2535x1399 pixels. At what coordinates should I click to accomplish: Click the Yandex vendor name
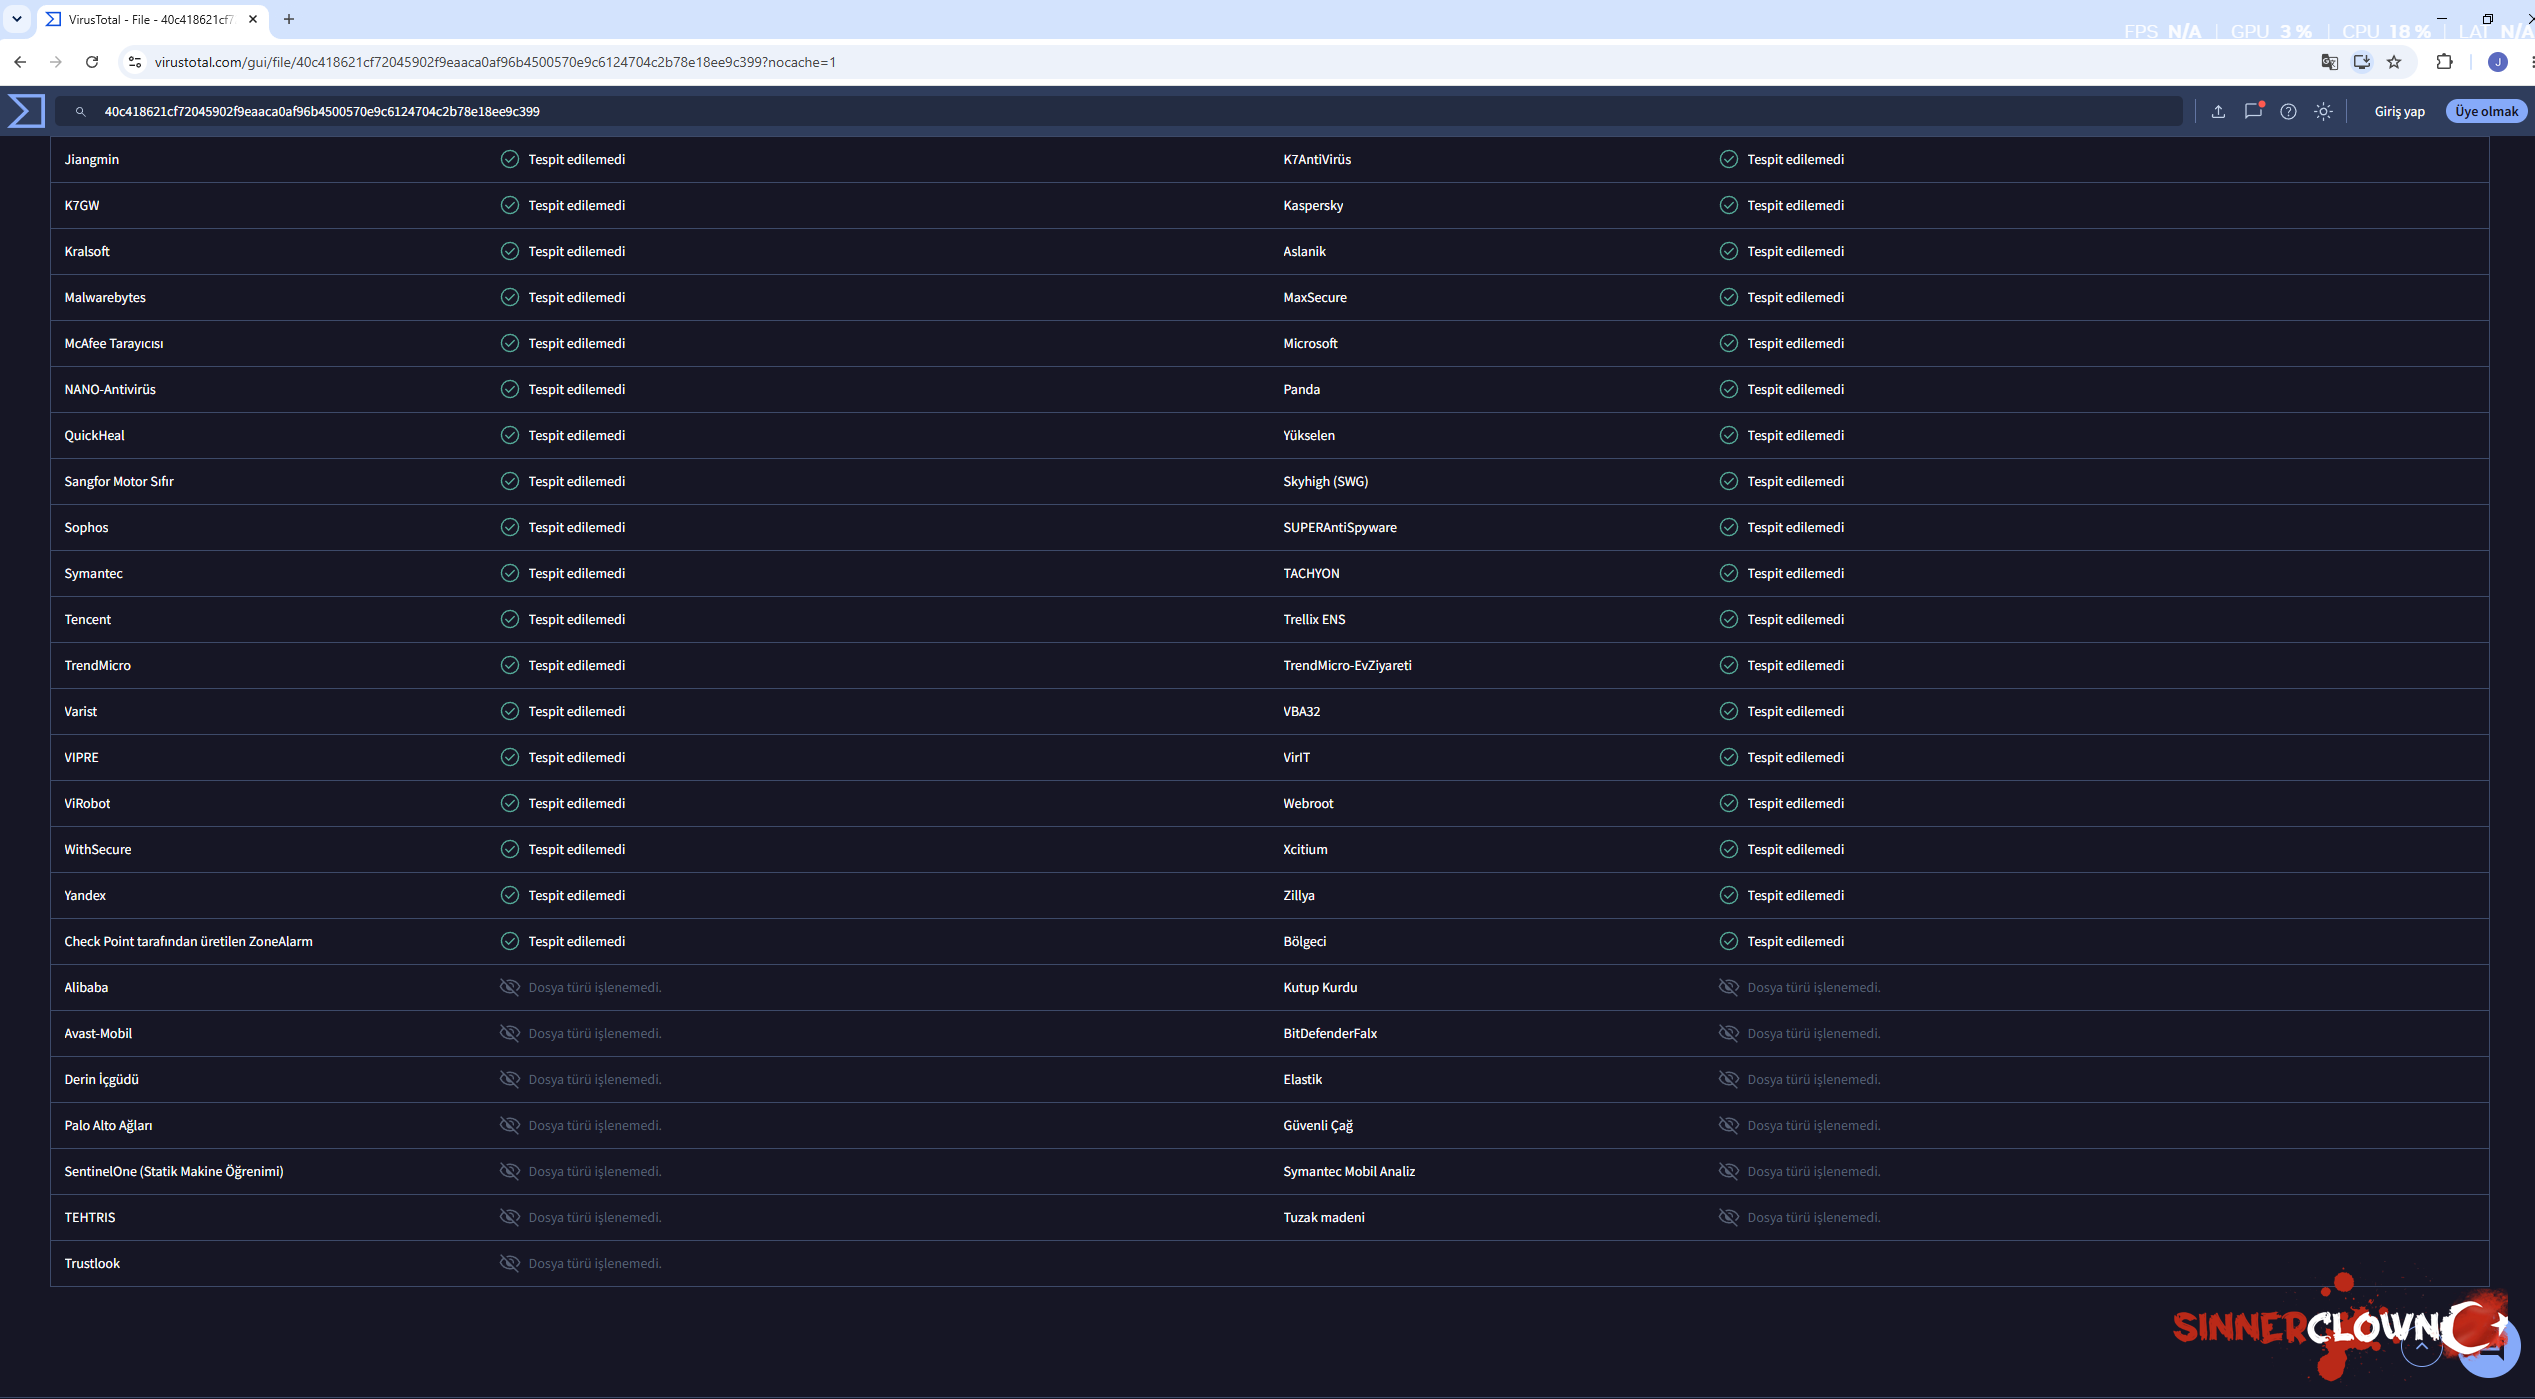pyautogui.click(x=85, y=895)
